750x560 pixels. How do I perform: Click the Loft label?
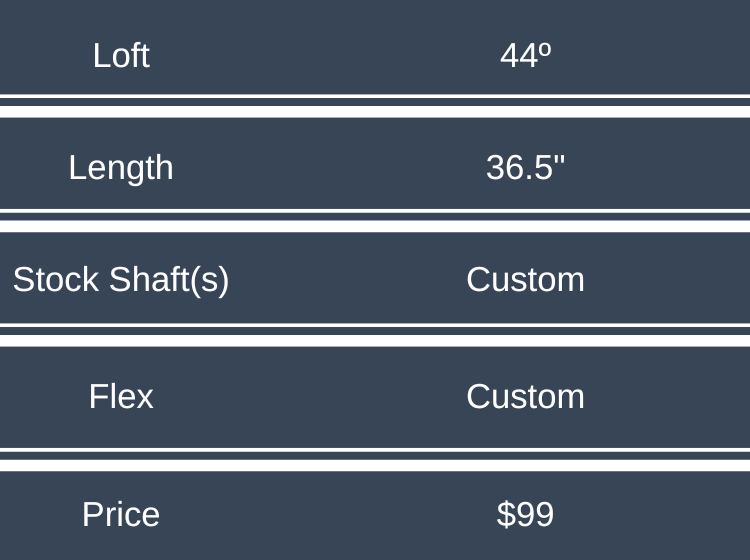[121, 55]
